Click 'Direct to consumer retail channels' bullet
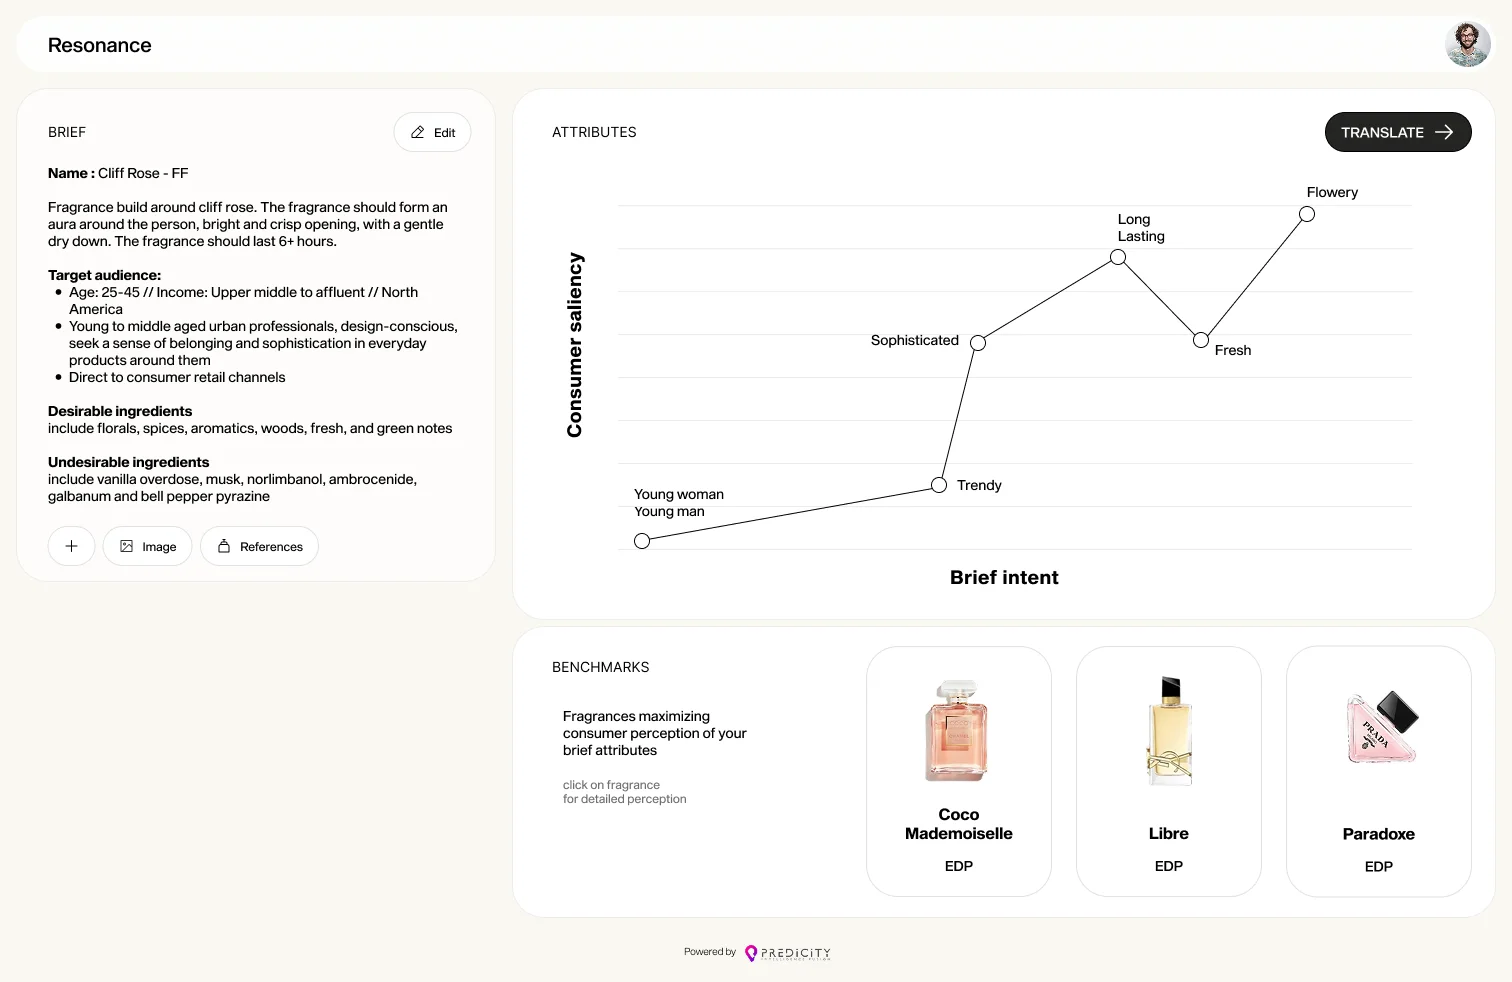This screenshot has height=982, width=1512. coord(177,377)
